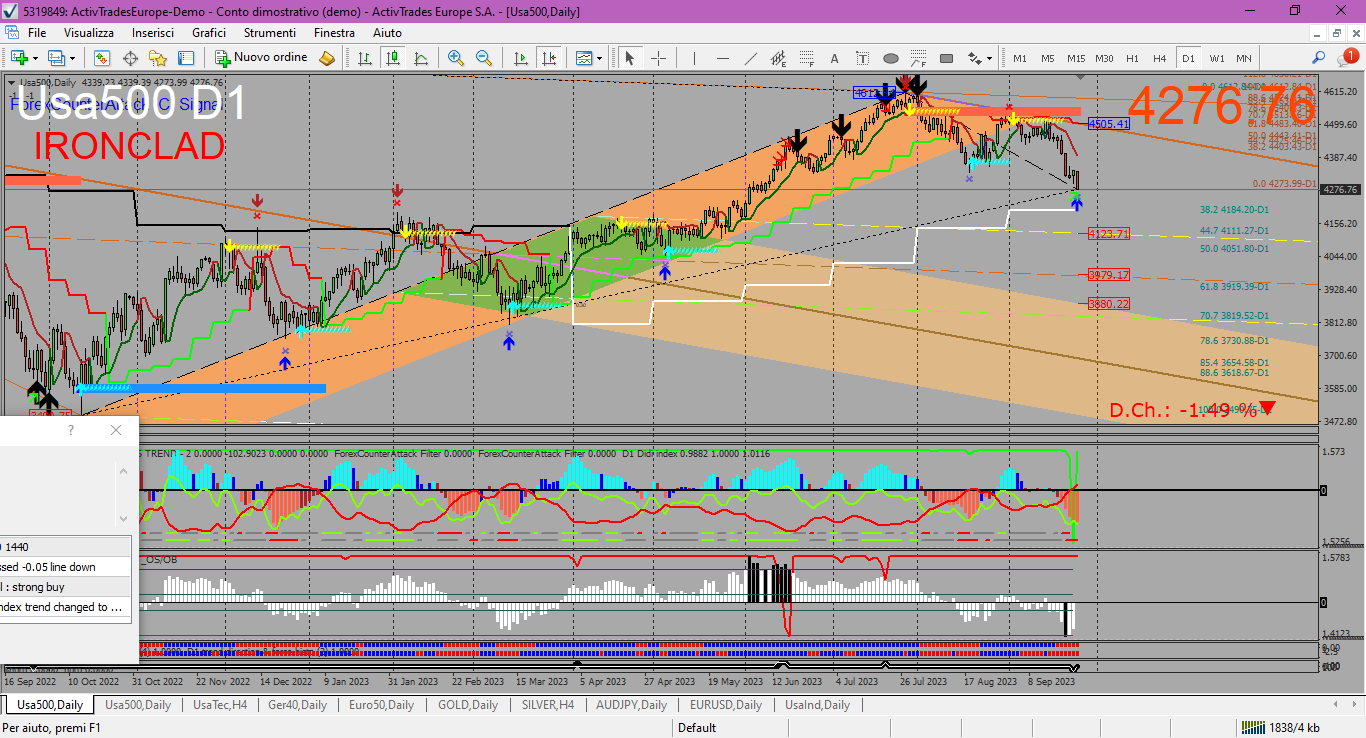Expand the Indicators dropdown arrow
Image resolution: width=1366 pixels, height=738 pixels.
[x=599, y=58]
